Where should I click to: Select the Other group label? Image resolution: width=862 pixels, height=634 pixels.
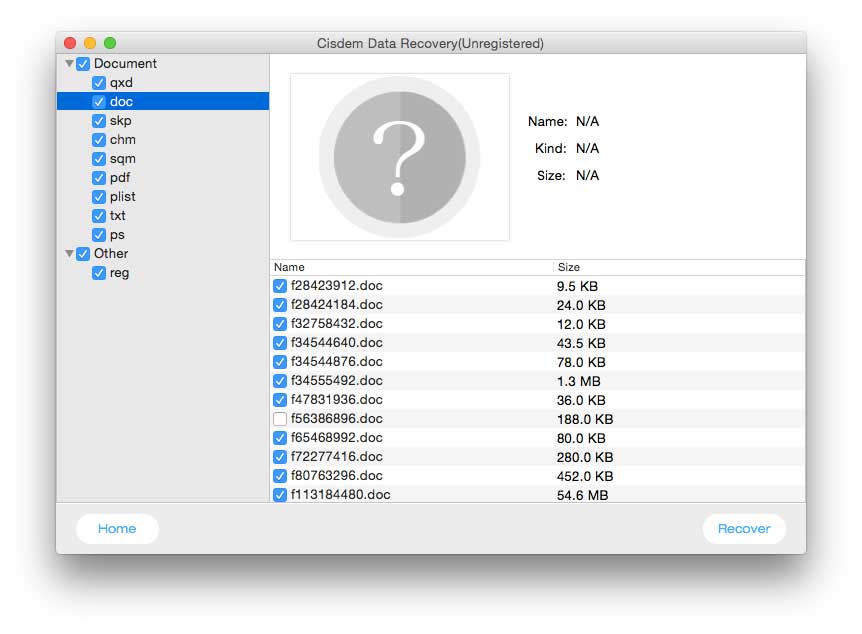pyautogui.click(x=111, y=253)
